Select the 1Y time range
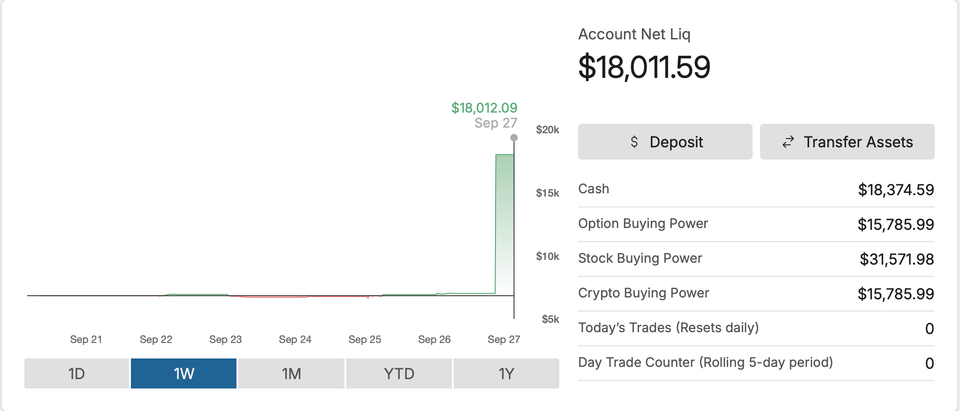This screenshot has height=411, width=960. 505,374
